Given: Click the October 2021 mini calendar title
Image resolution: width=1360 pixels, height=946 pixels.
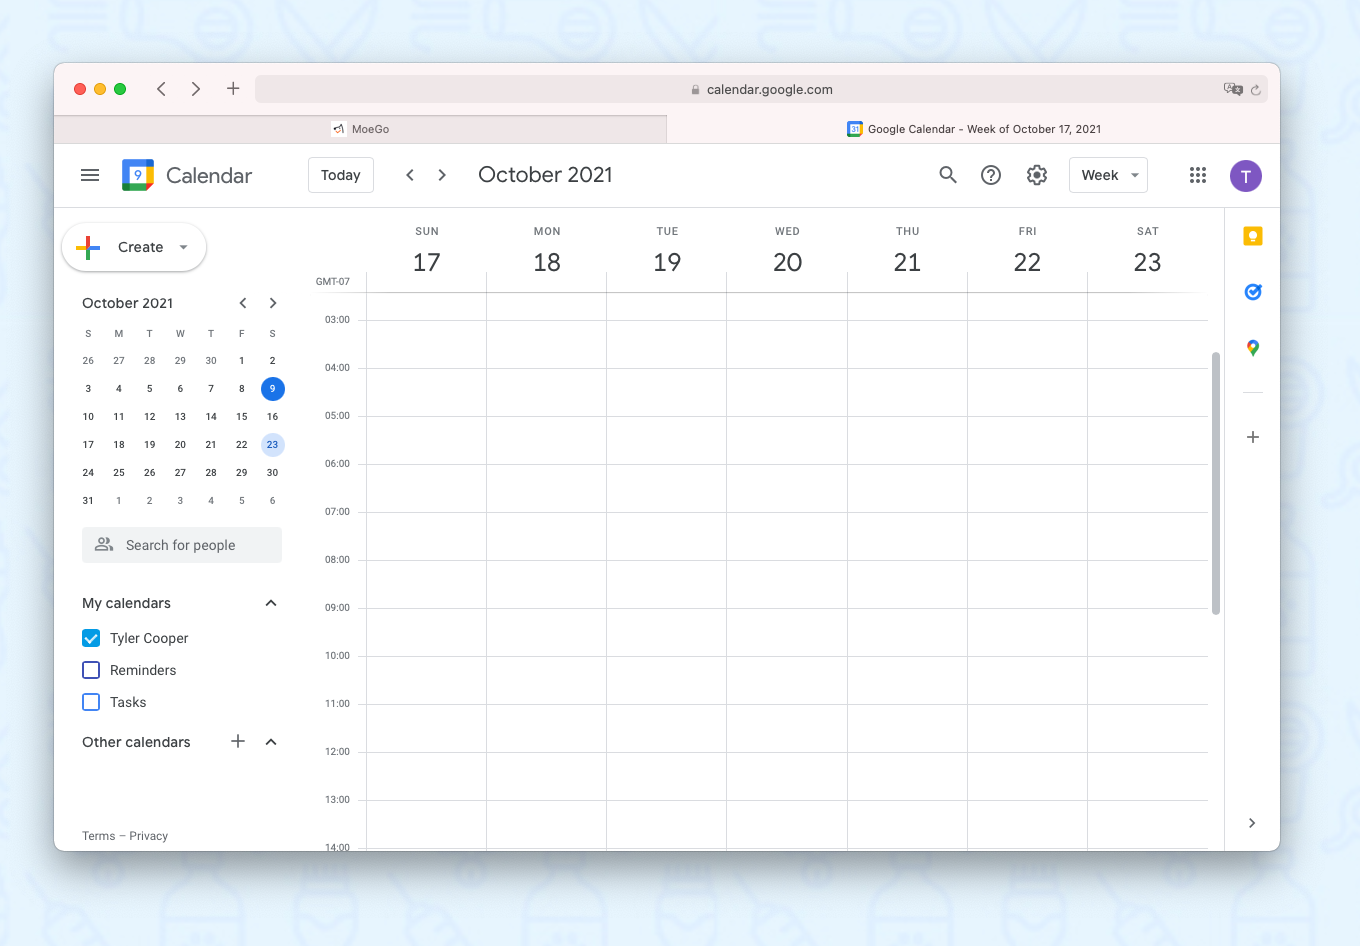Looking at the screenshot, I should [x=128, y=303].
